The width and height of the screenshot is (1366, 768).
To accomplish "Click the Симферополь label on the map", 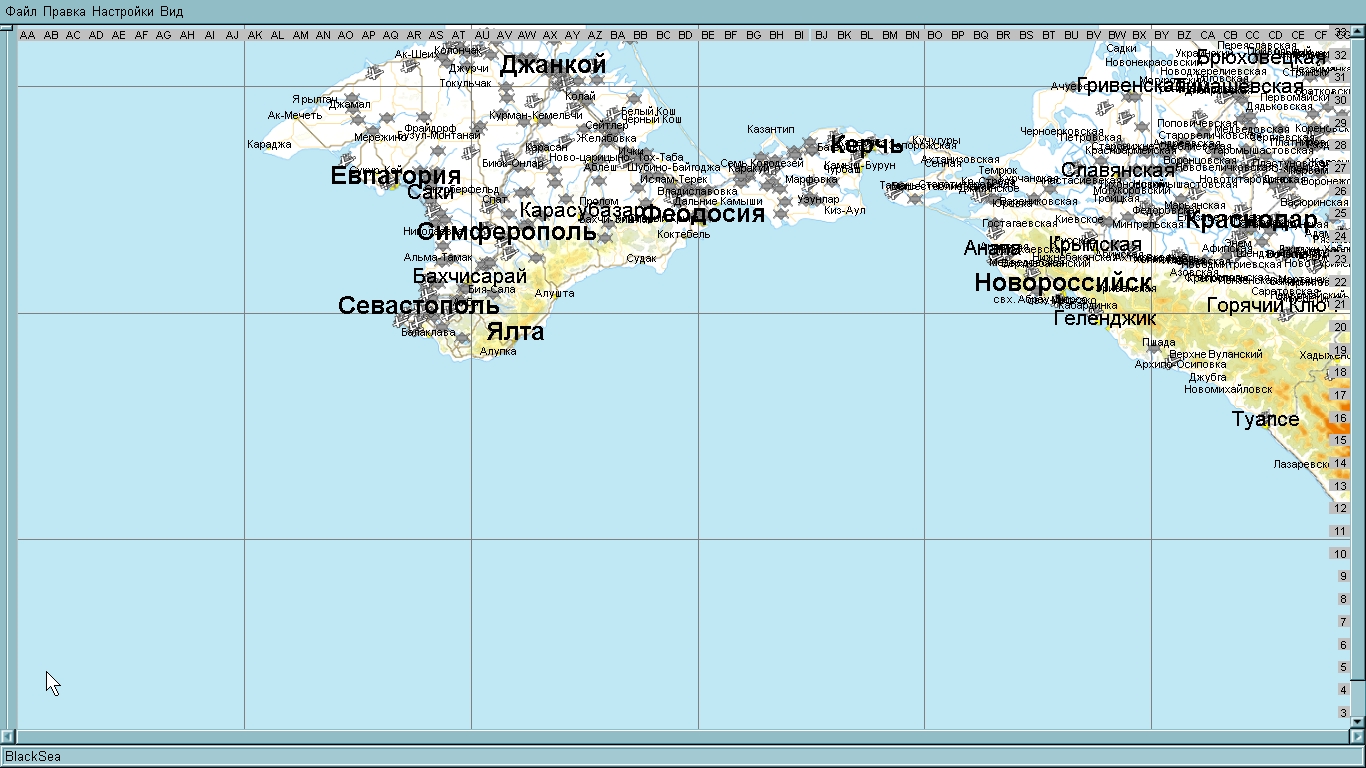I will tap(506, 232).
